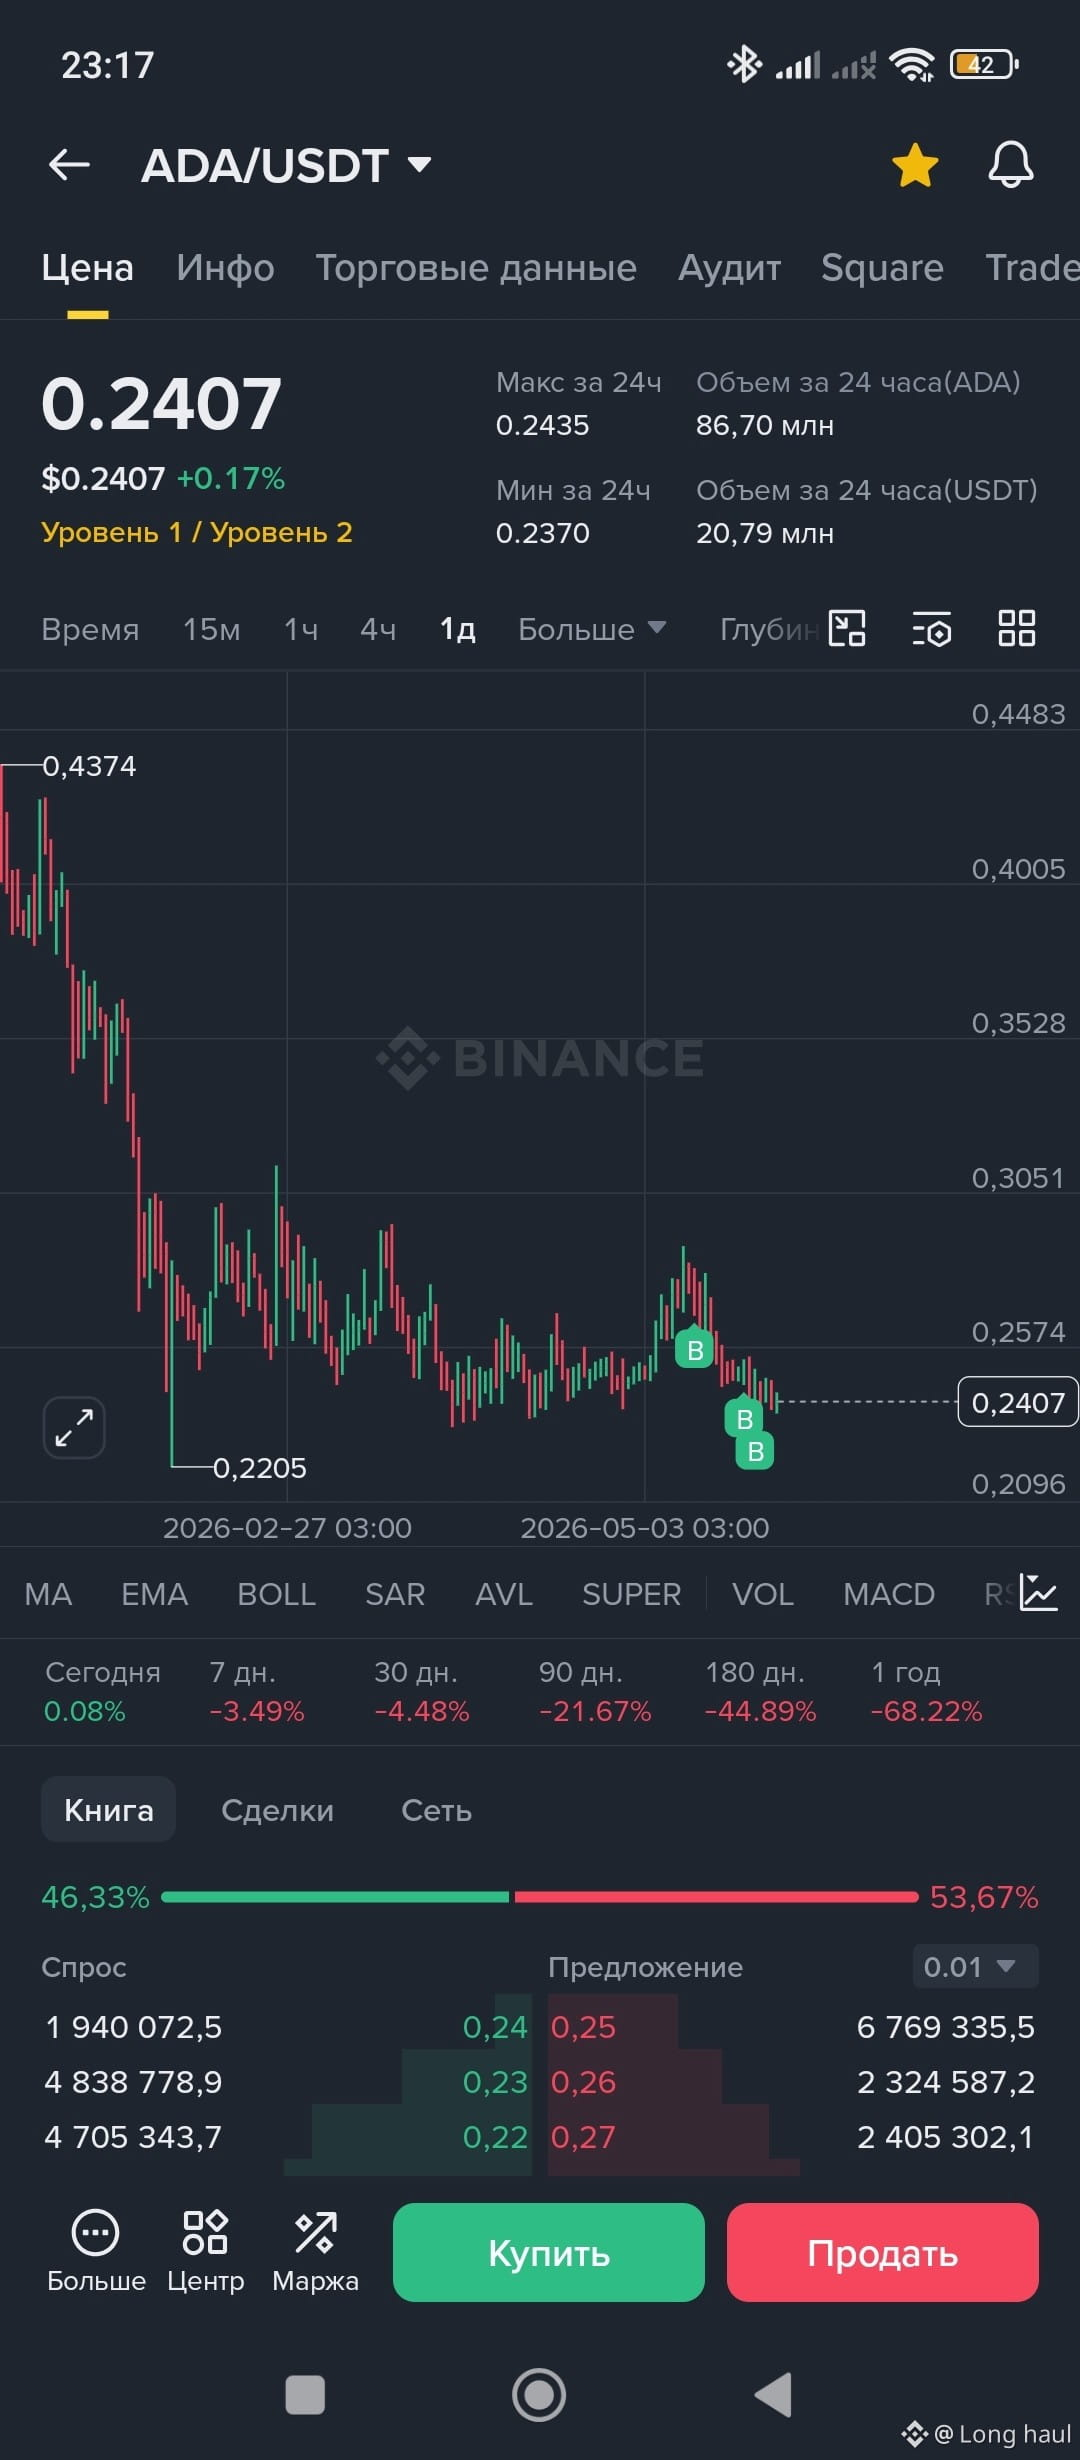Enable the SAR indicator
1080x2460 pixels.
click(x=395, y=1594)
